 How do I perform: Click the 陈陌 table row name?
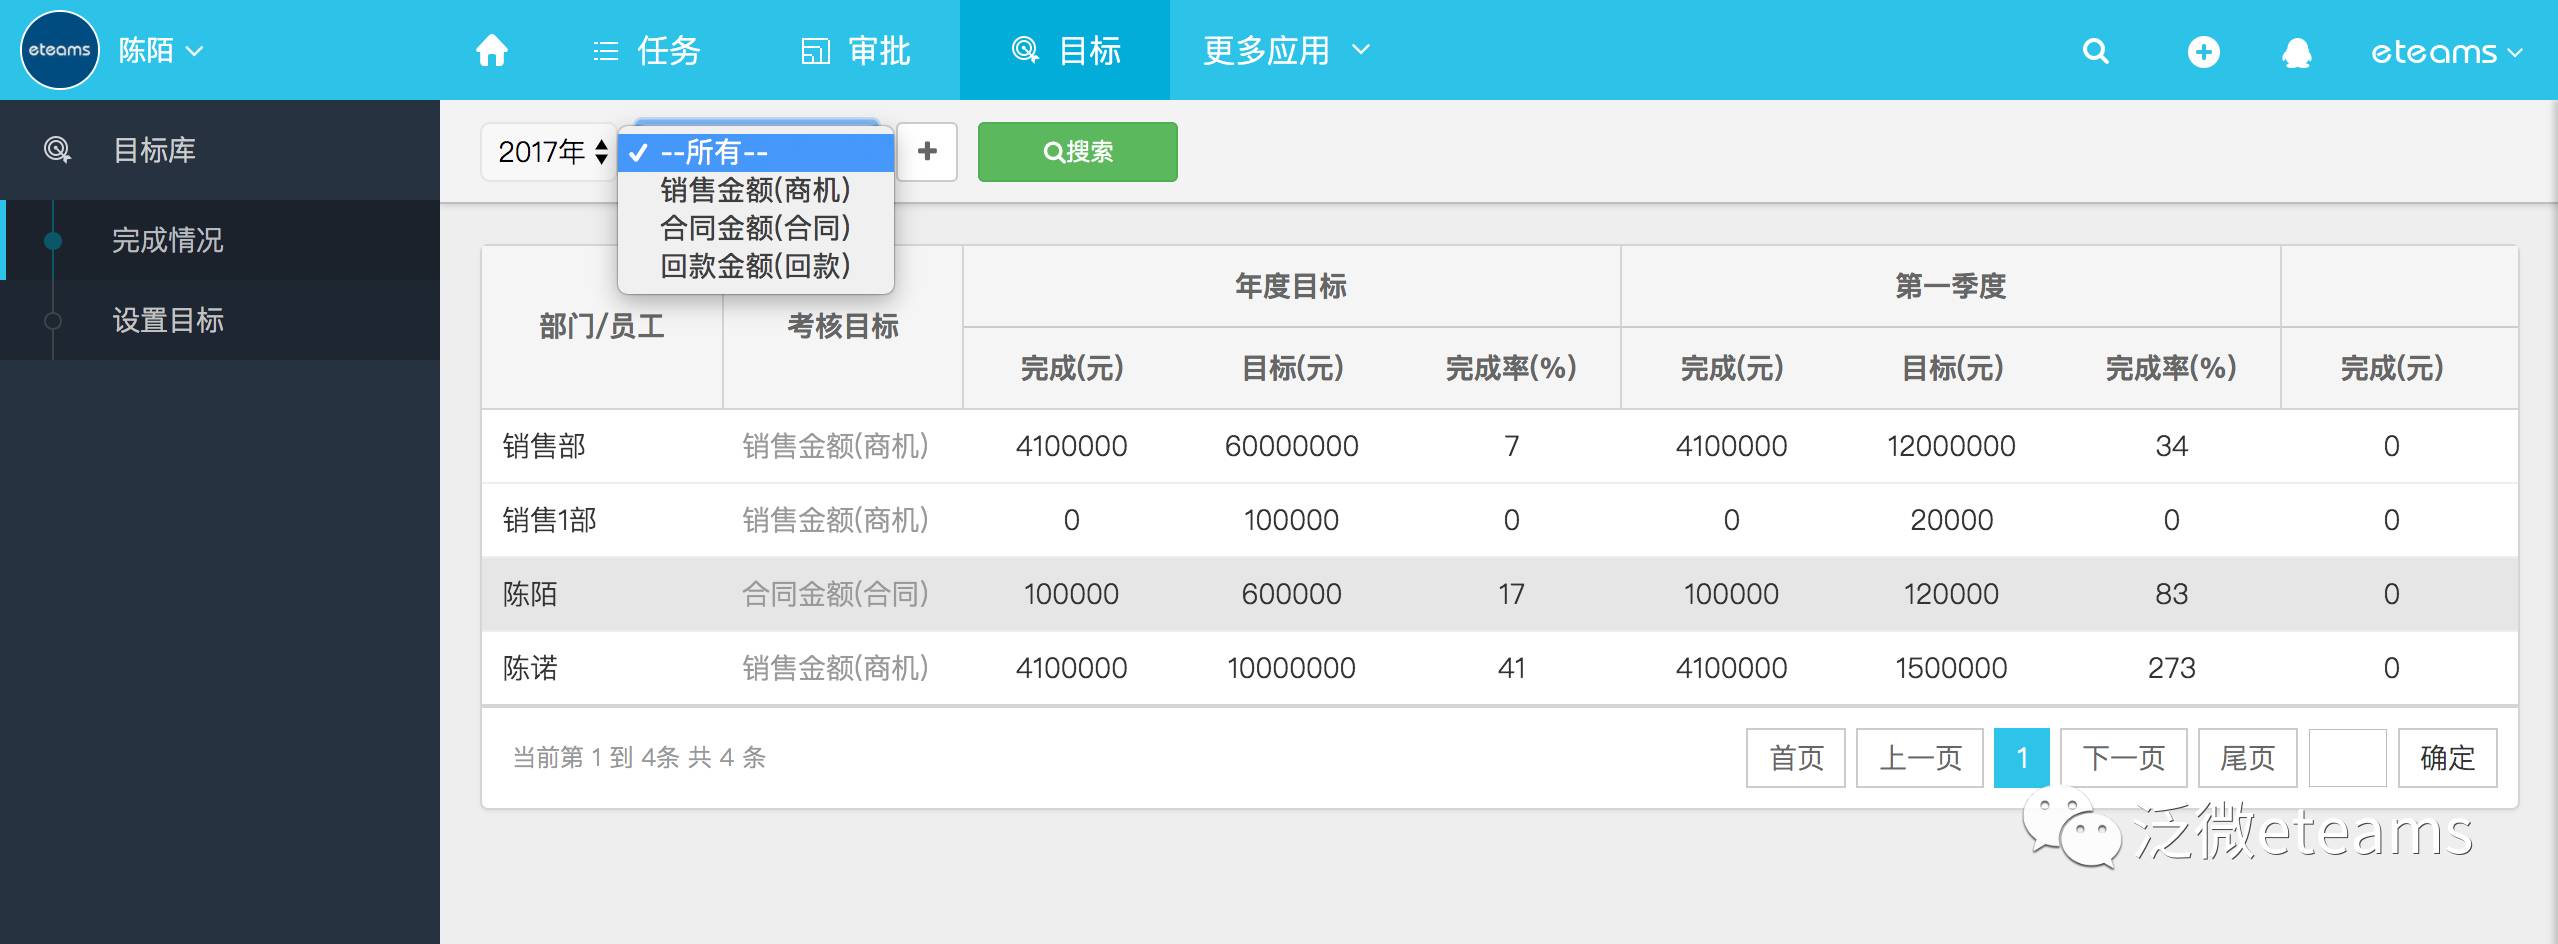(530, 594)
